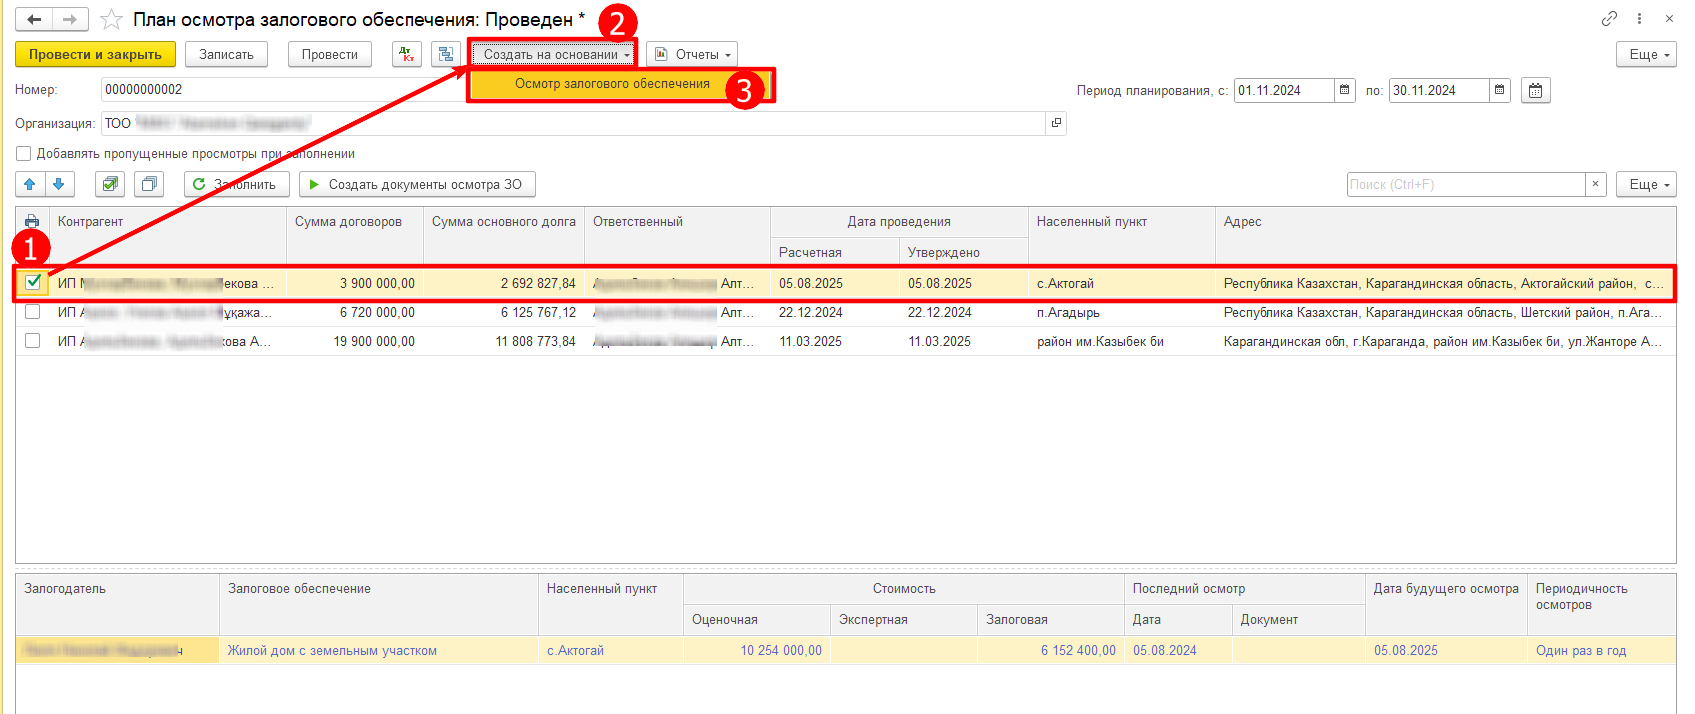Viewport: 1695px width, 714px height.
Task: Open the Отчеты dropdown
Action: (693, 54)
